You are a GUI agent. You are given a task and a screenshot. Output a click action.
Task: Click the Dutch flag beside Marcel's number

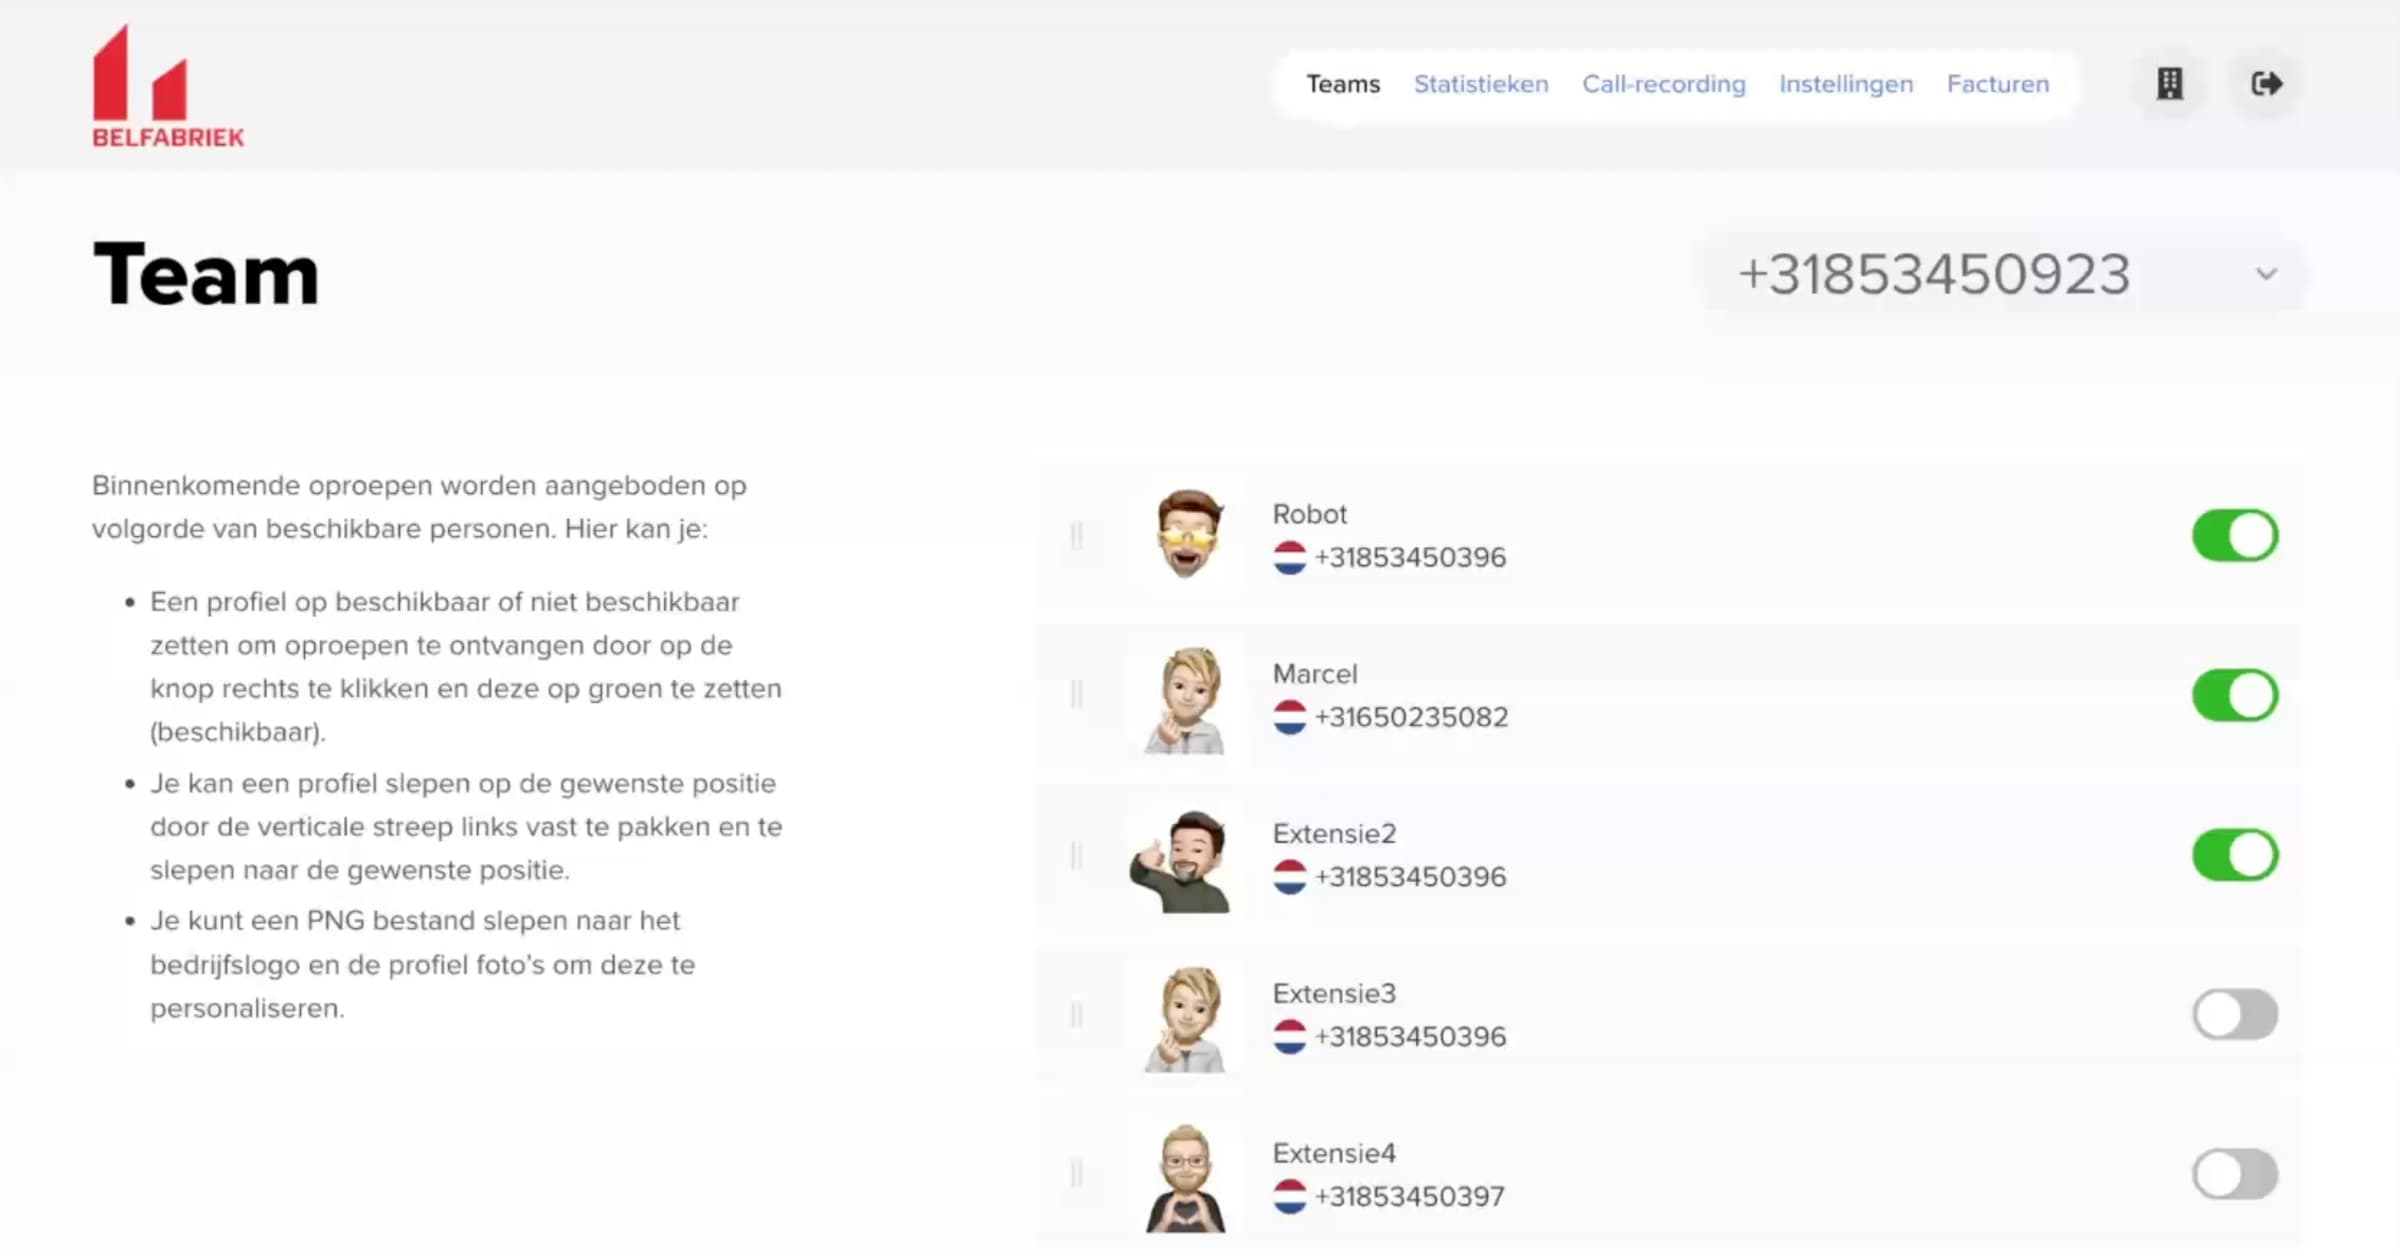tap(1291, 719)
